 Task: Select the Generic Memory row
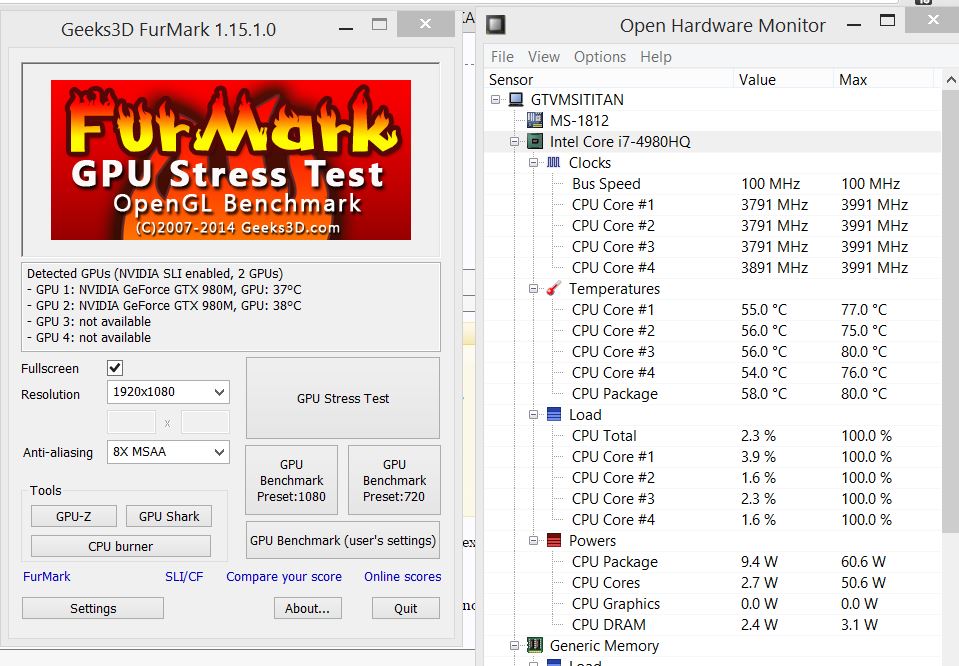coord(713,645)
